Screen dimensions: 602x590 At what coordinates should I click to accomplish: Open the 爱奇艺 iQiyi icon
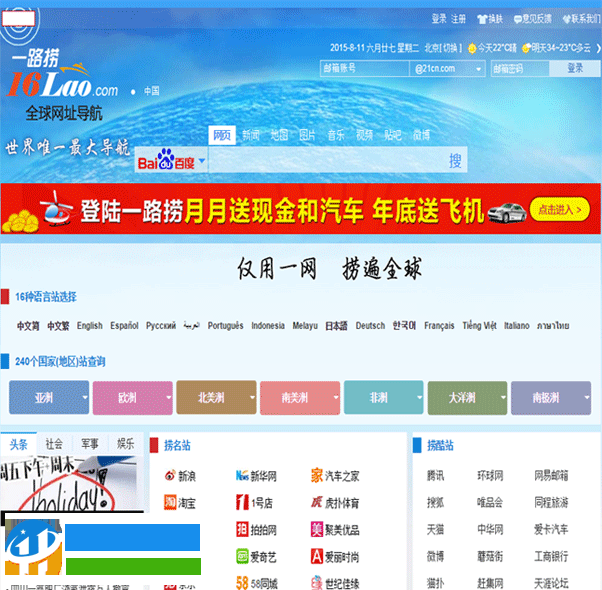[242, 556]
